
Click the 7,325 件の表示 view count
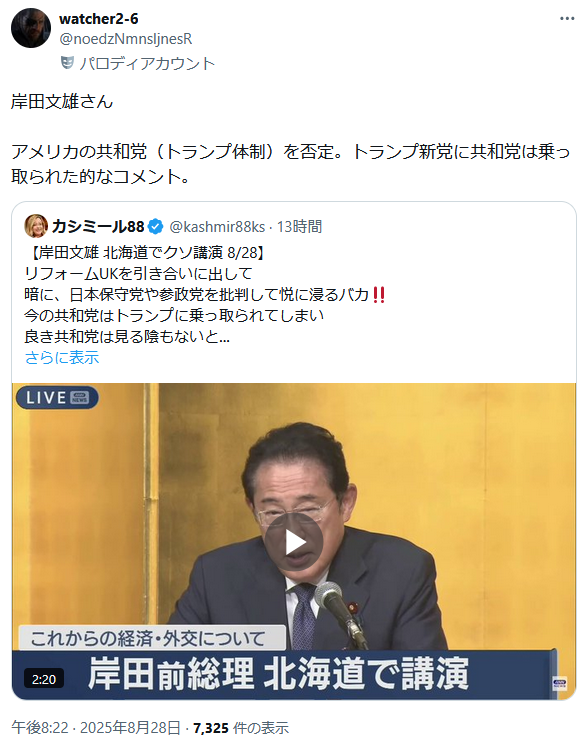tap(241, 727)
